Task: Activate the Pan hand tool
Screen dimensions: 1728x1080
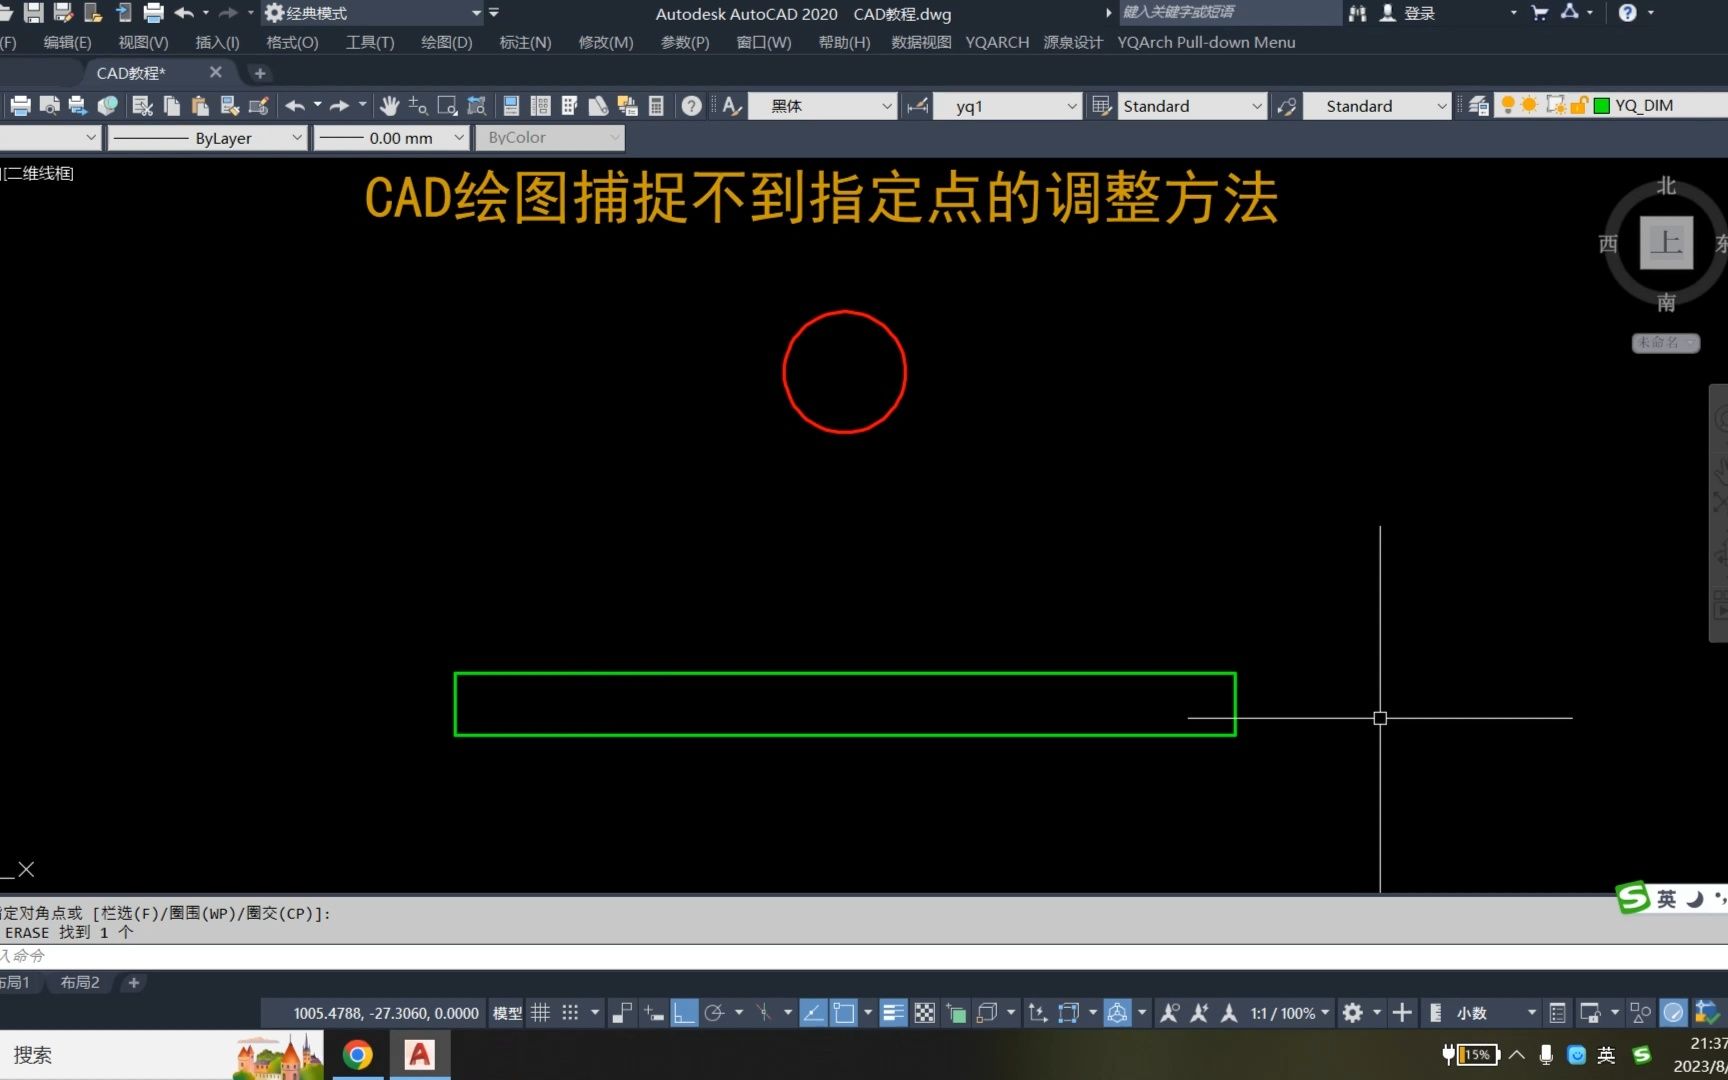Action: tap(389, 106)
